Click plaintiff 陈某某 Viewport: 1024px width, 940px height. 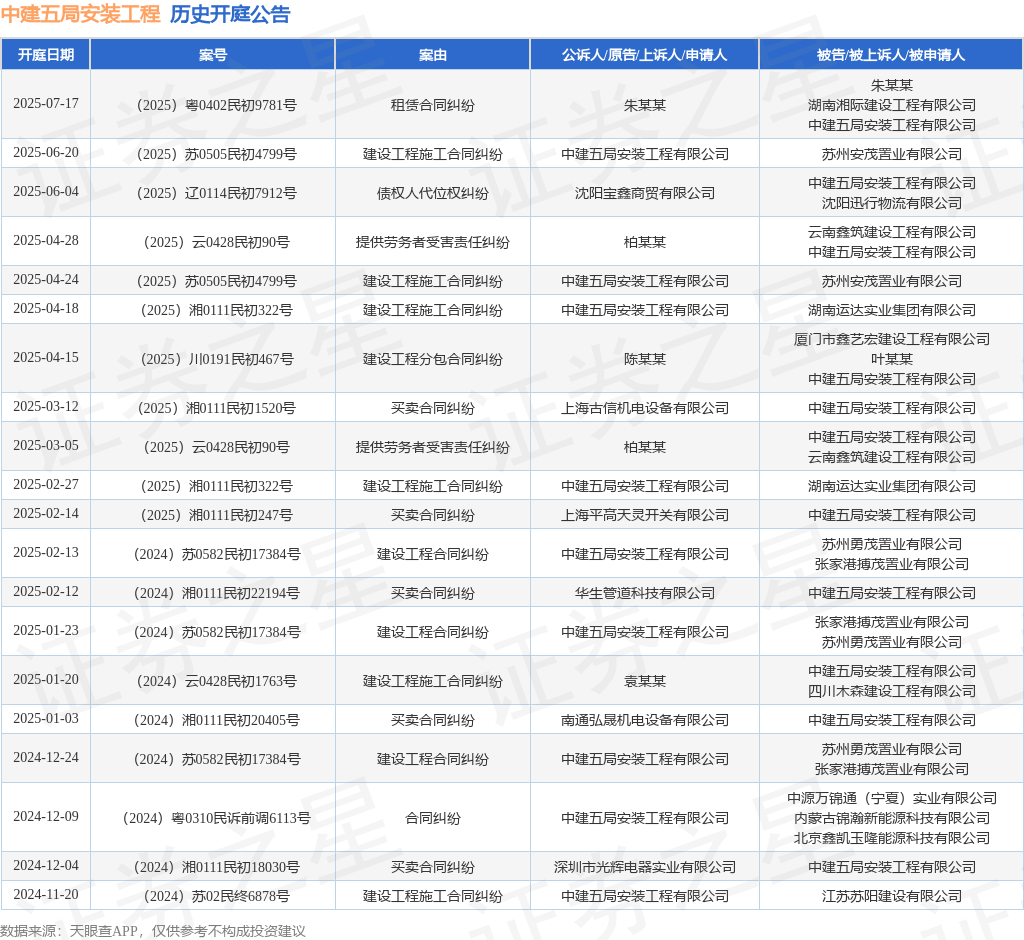point(645,359)
